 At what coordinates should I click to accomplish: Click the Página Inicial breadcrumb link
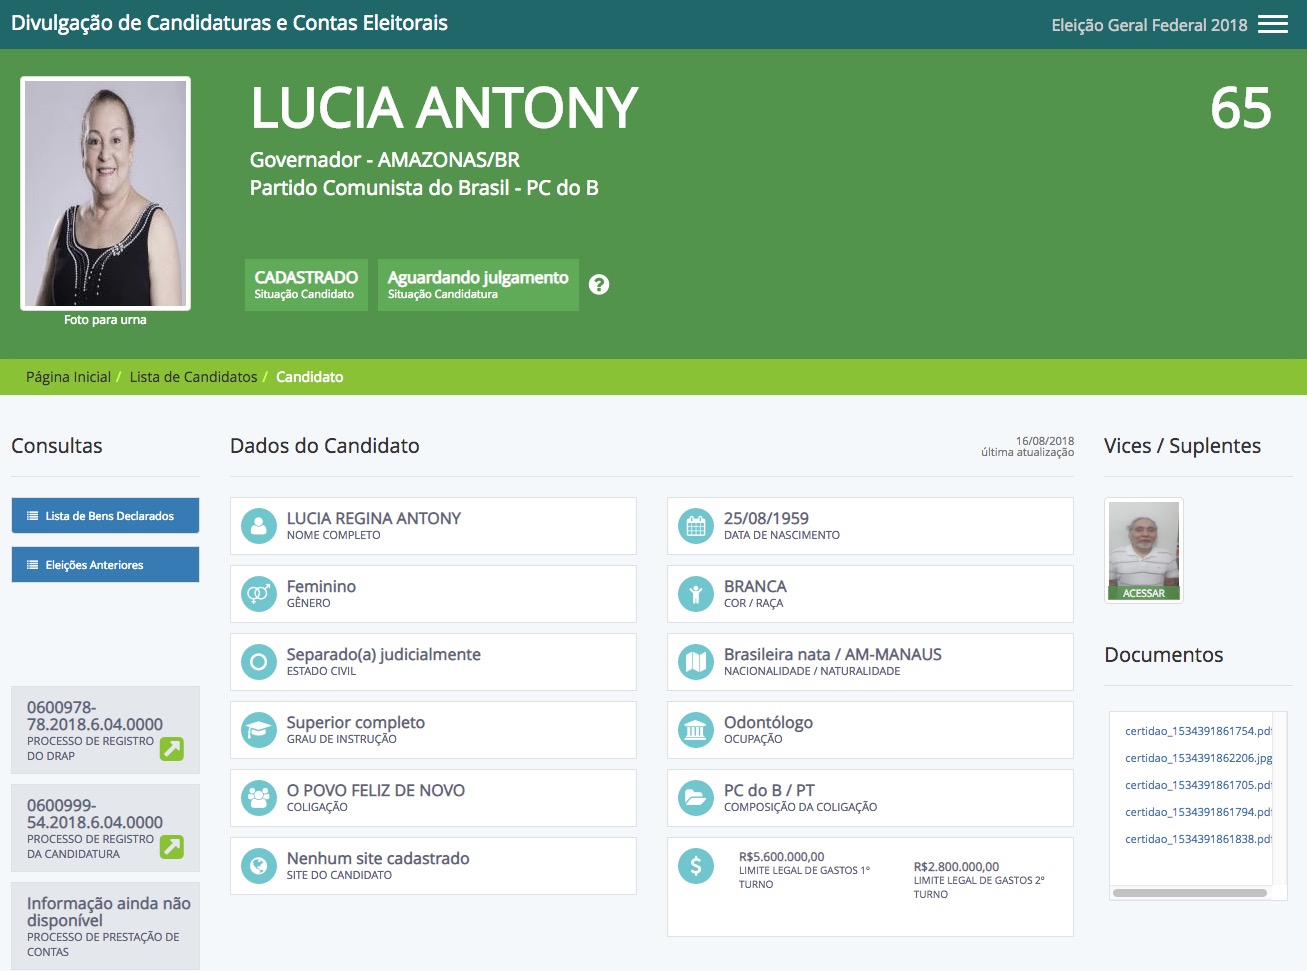[68, 376]
